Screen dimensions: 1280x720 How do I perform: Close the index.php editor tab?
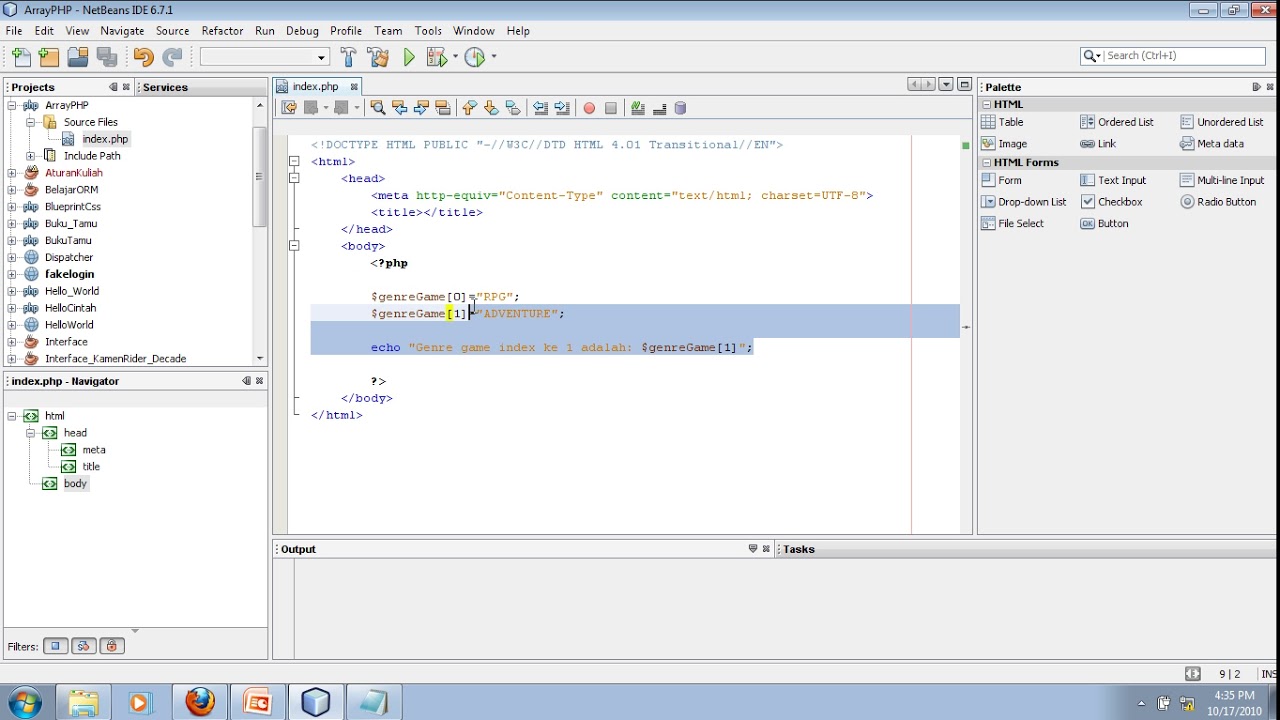tap(354, 87)
